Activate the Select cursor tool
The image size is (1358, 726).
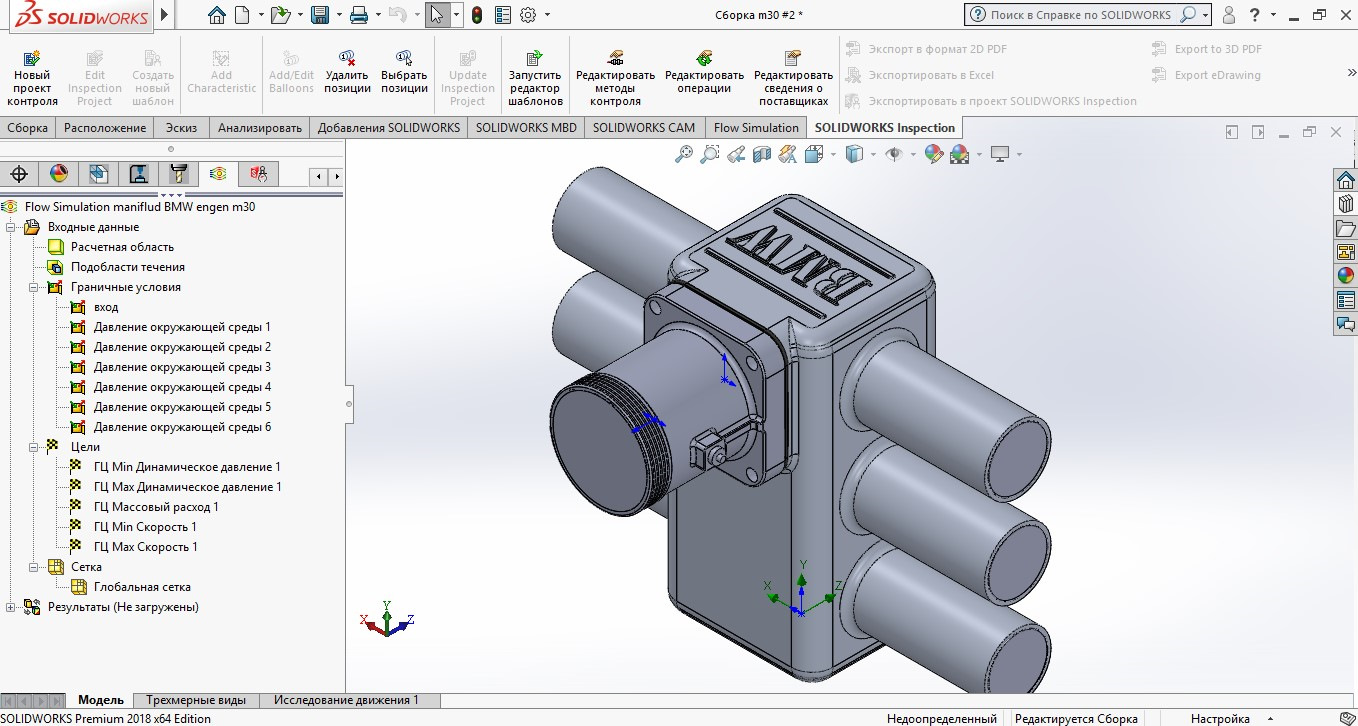pyautogui.click(x=436, y=15)
